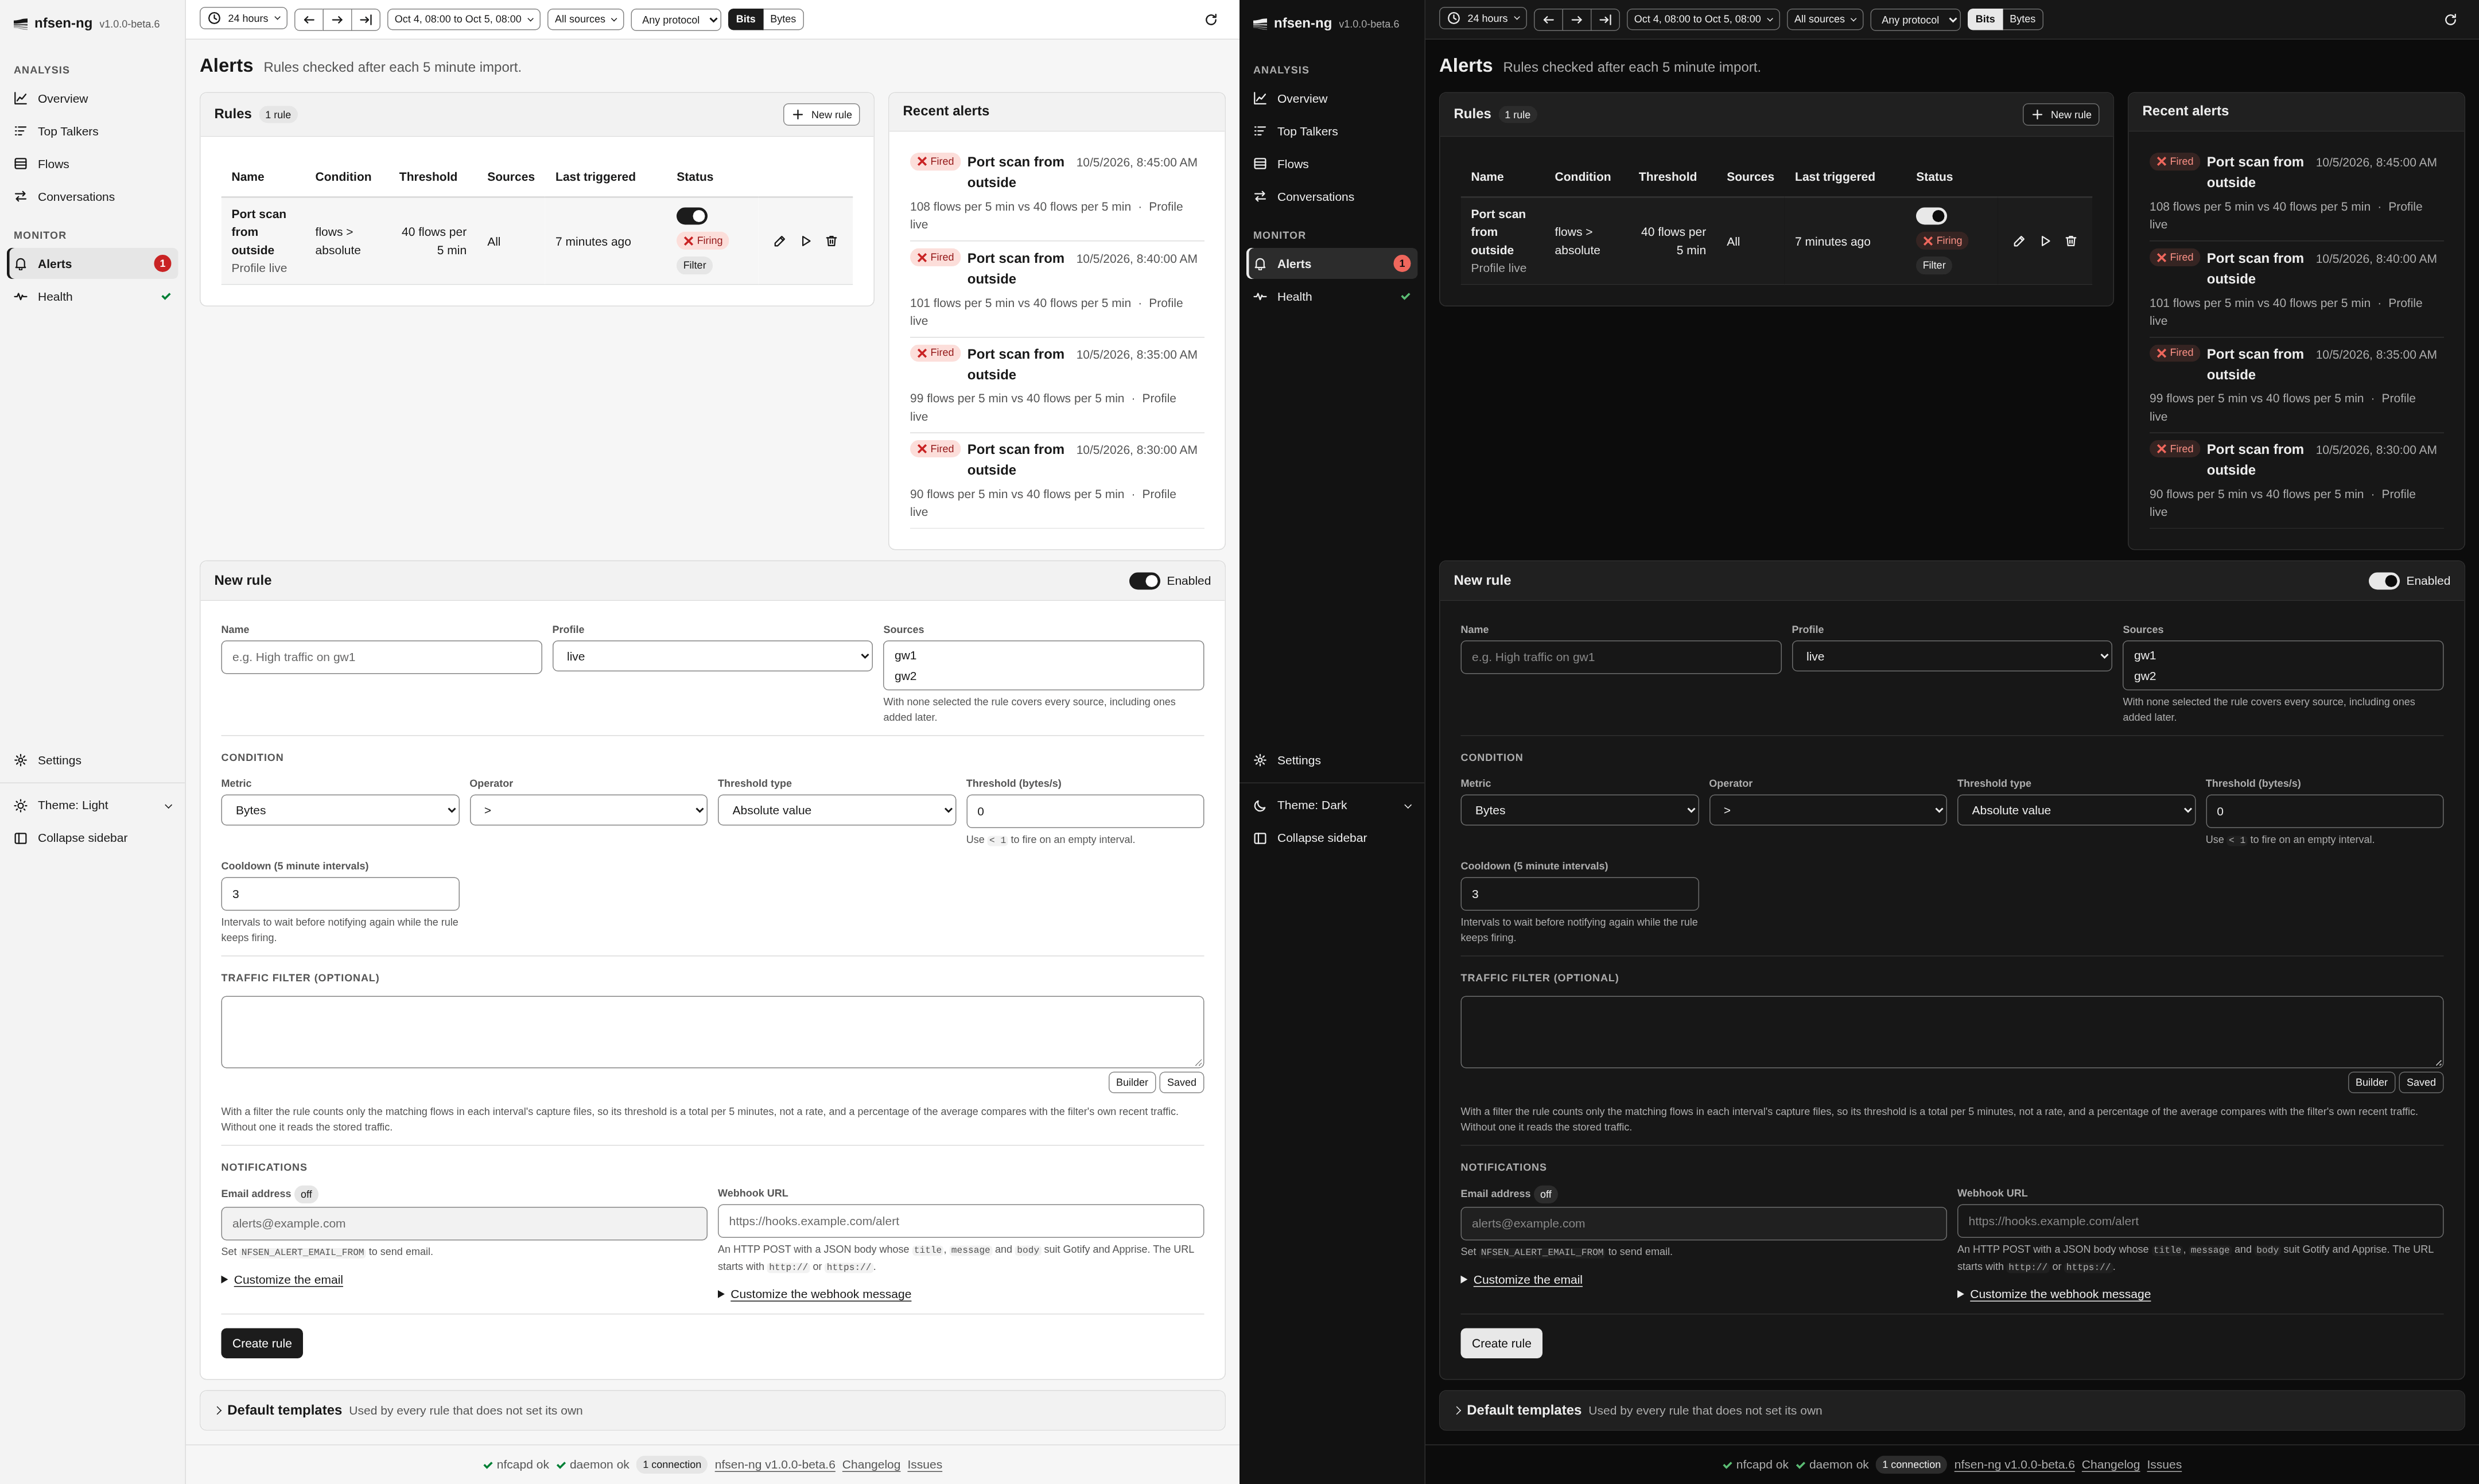Collapse sidebar in dark pane
Image resolution: width=2479 pixels, height=1484 pixels.
1332,838
